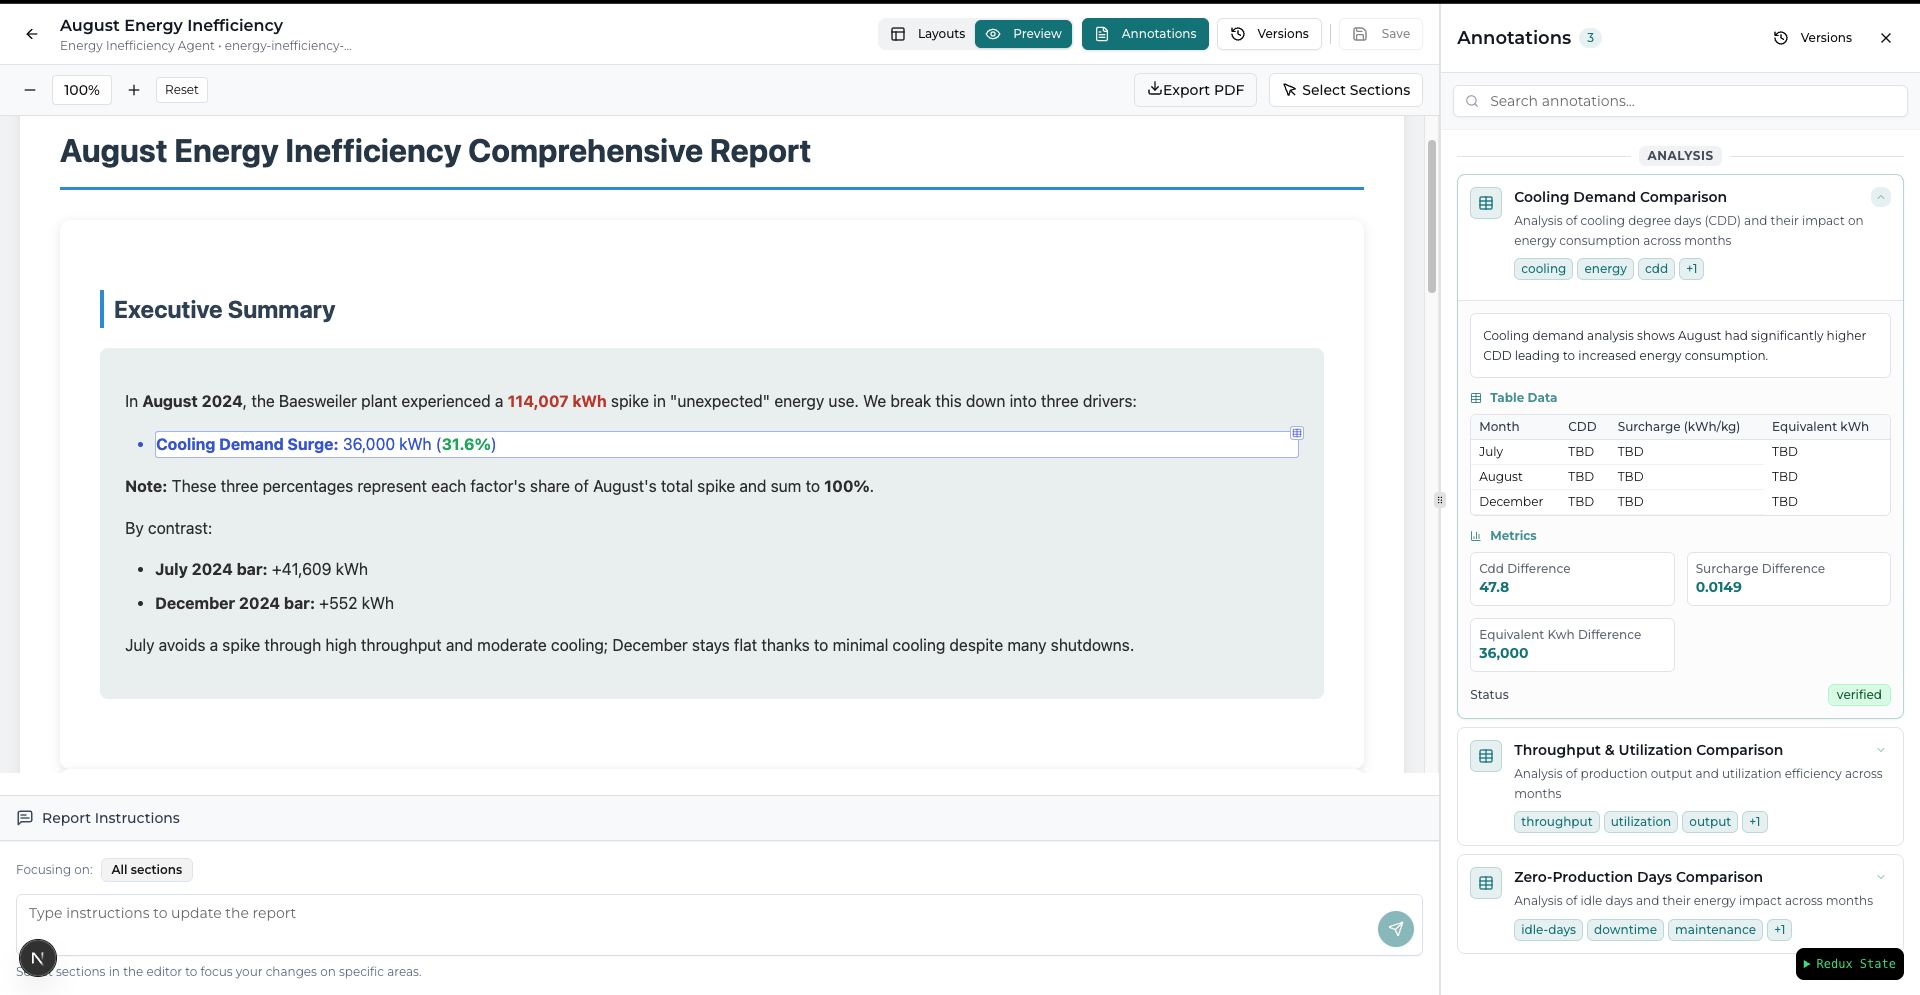
Task: Click the December 2024 bar bullet
Action: [x=274, y=604]
